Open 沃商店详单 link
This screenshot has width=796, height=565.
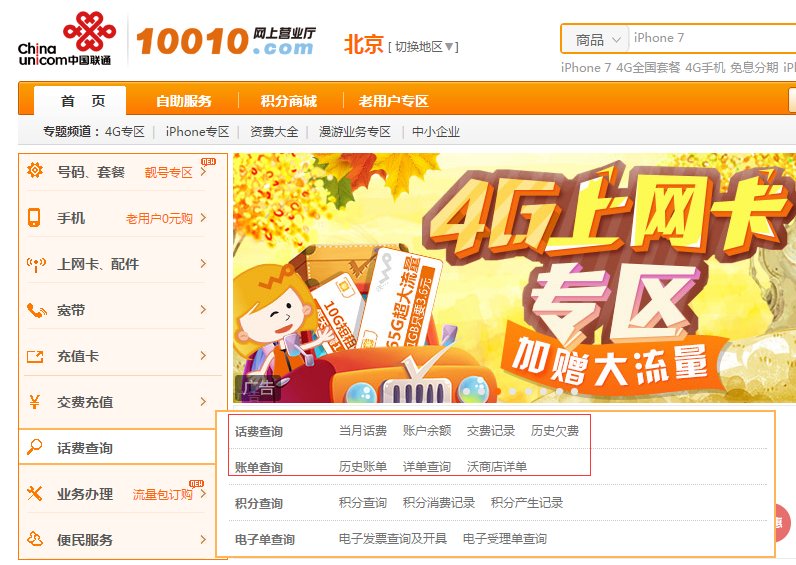(x=497, y=467)
